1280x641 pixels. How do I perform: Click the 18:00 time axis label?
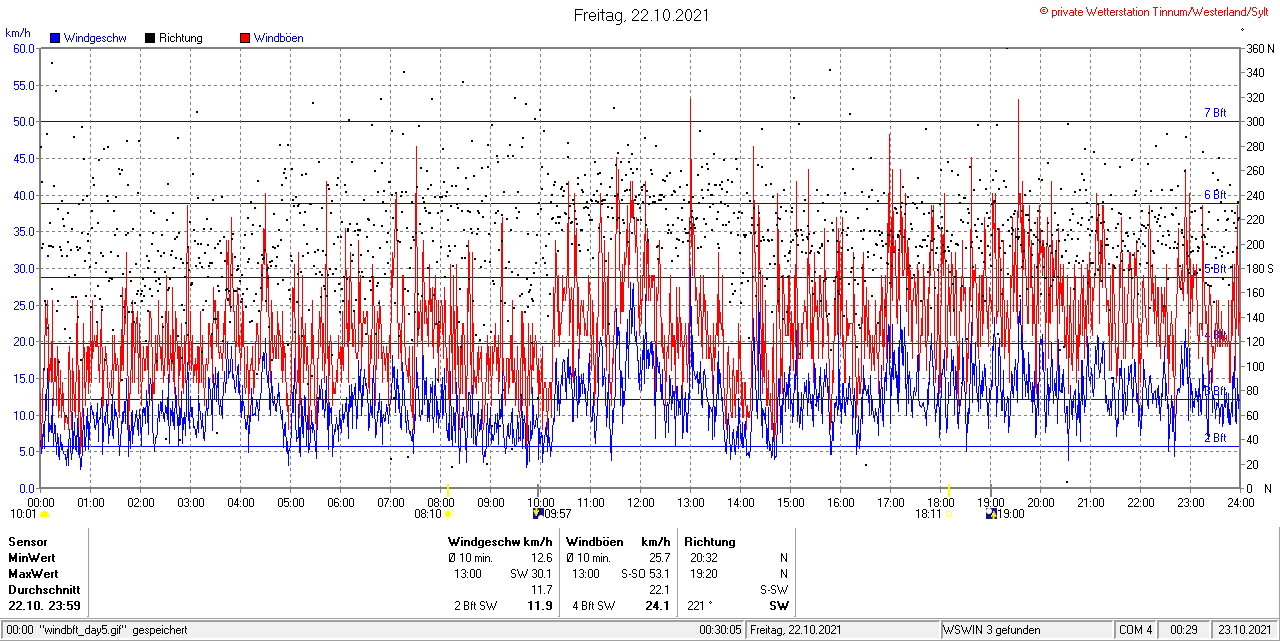click(x=941, y=502)
